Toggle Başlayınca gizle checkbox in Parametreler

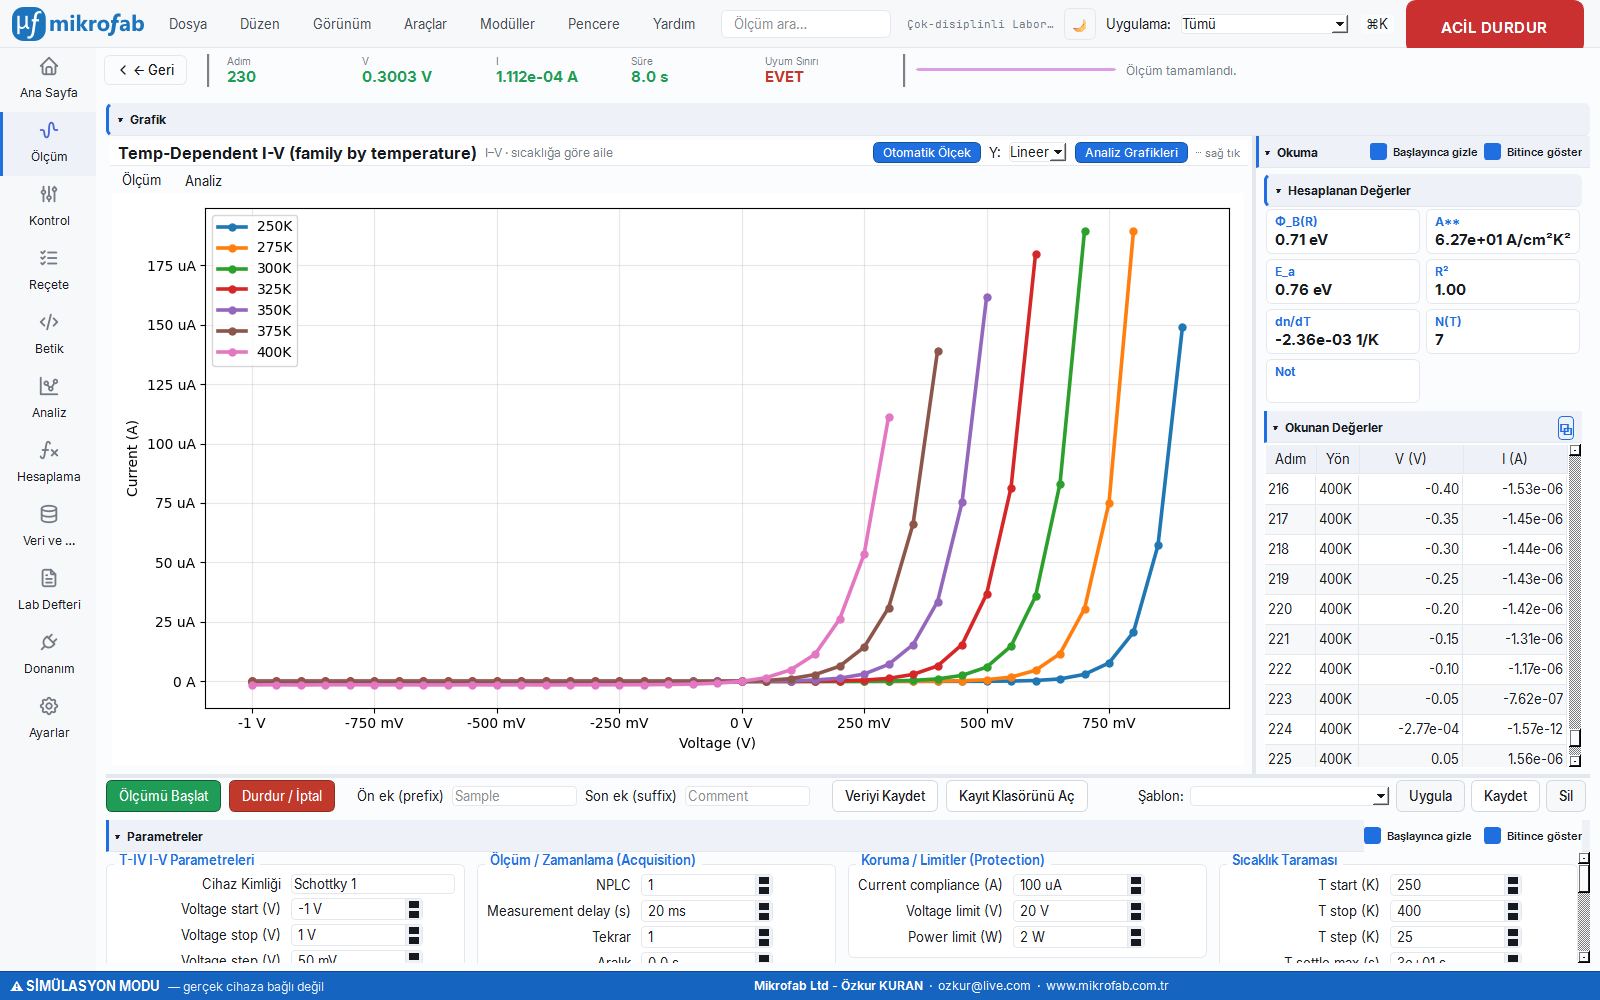pyautogui.click(x=1372, y=836)
